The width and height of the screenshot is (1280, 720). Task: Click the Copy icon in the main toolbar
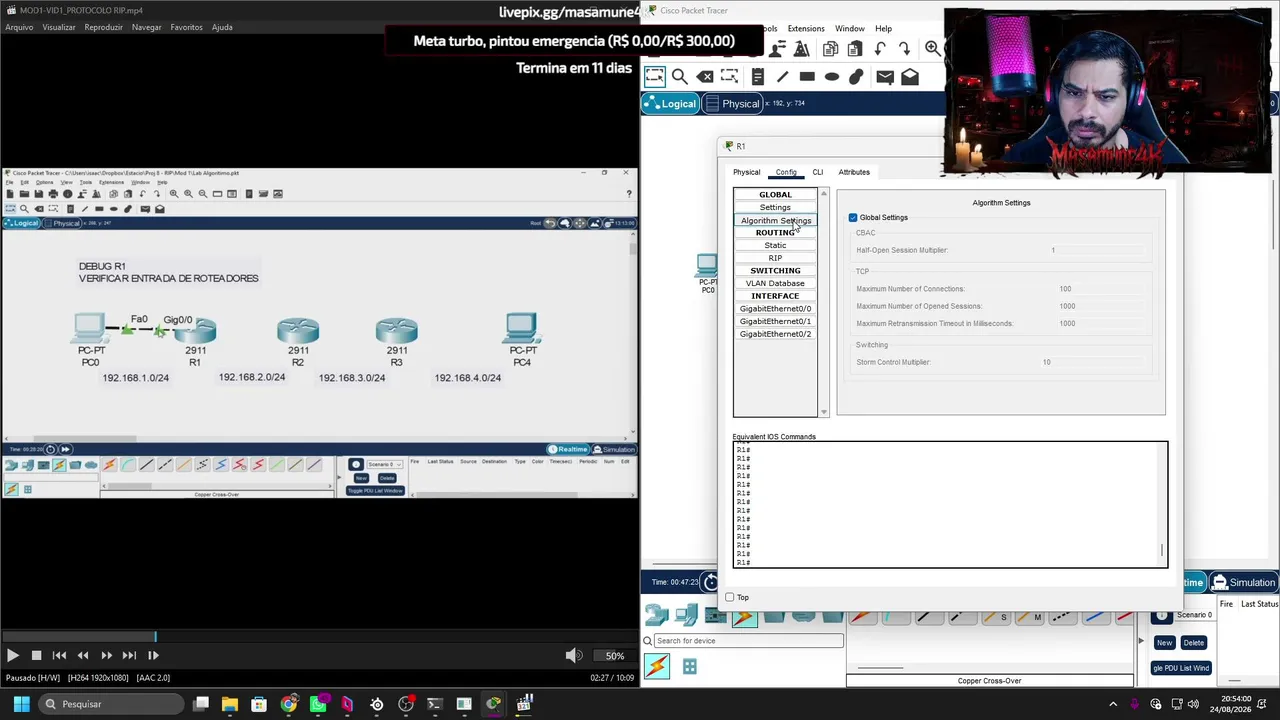click(830, 48)
